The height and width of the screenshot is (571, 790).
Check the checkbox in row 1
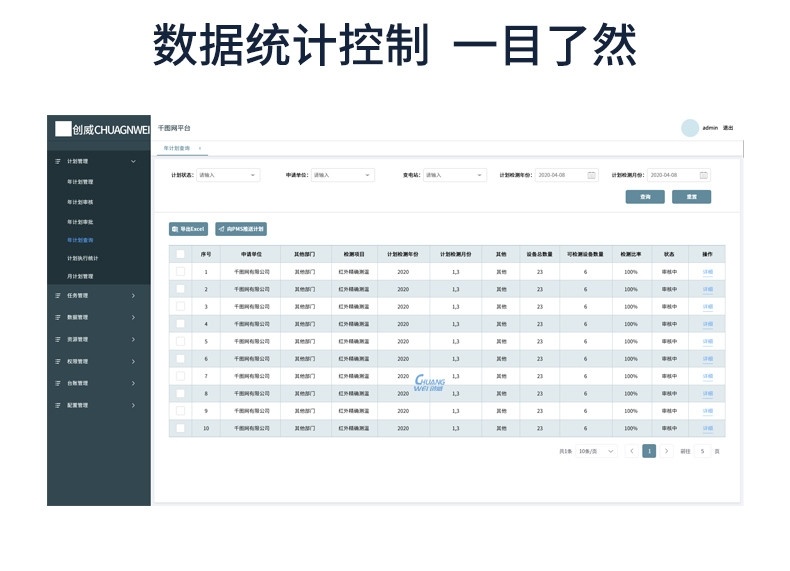pyautogui.click(x=180, y=272)
